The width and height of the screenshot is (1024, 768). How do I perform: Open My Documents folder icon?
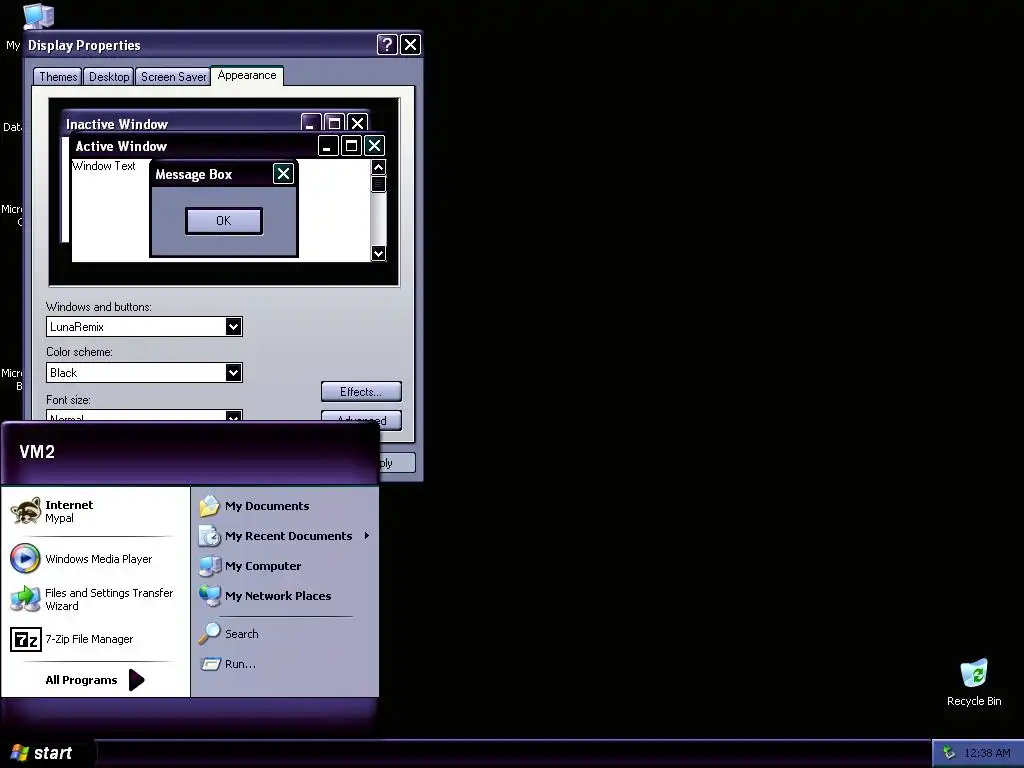(210, 506)
